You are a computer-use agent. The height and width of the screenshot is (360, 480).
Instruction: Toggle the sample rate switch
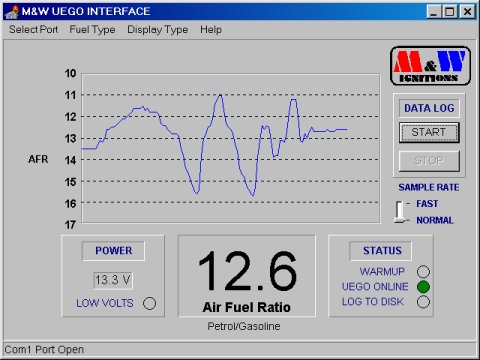(x=400, y=212)
